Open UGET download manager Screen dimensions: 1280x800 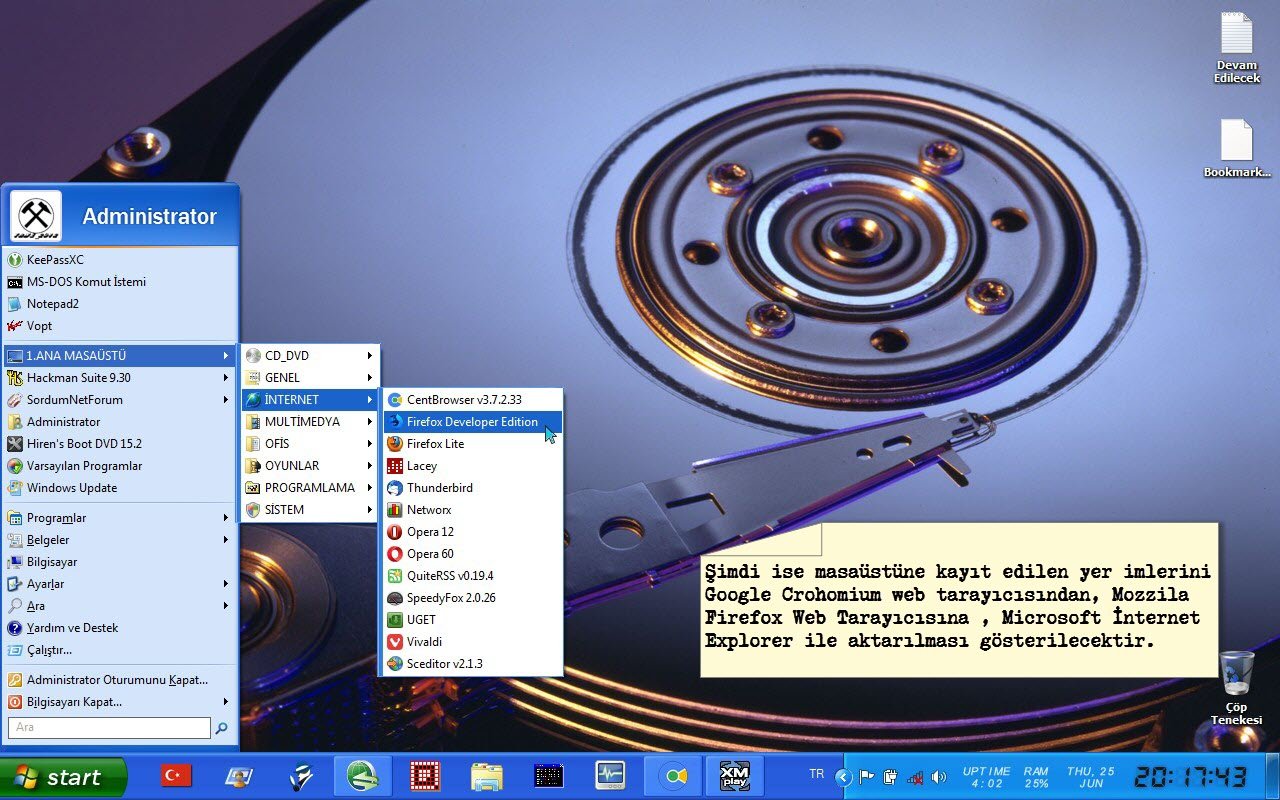(473, 620)
